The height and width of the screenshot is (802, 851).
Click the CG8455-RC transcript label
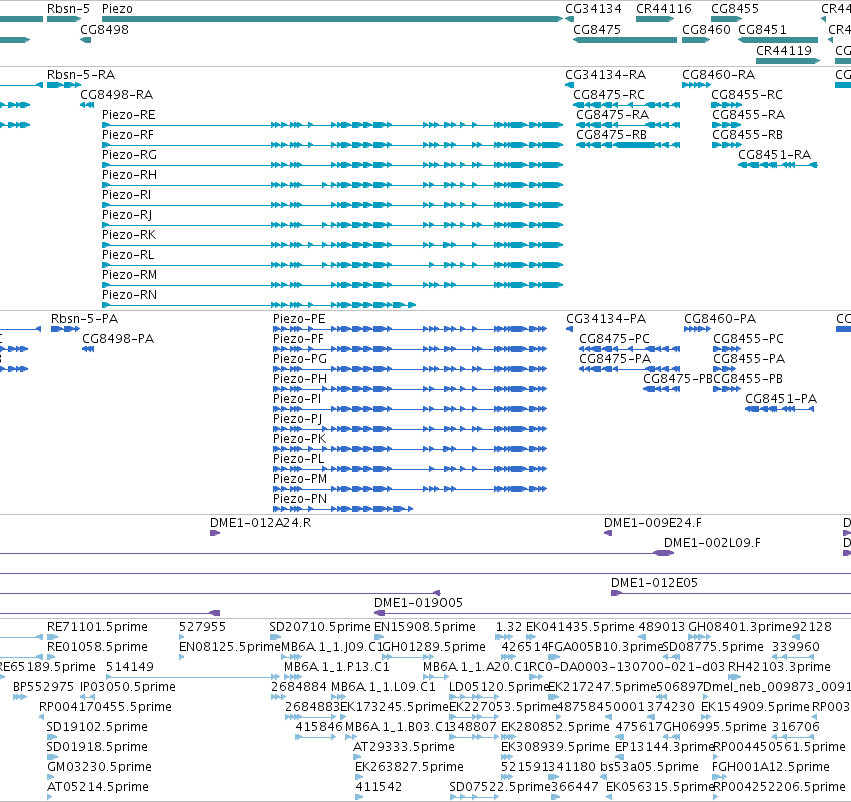pyautogui.click(x=747, y=95)
